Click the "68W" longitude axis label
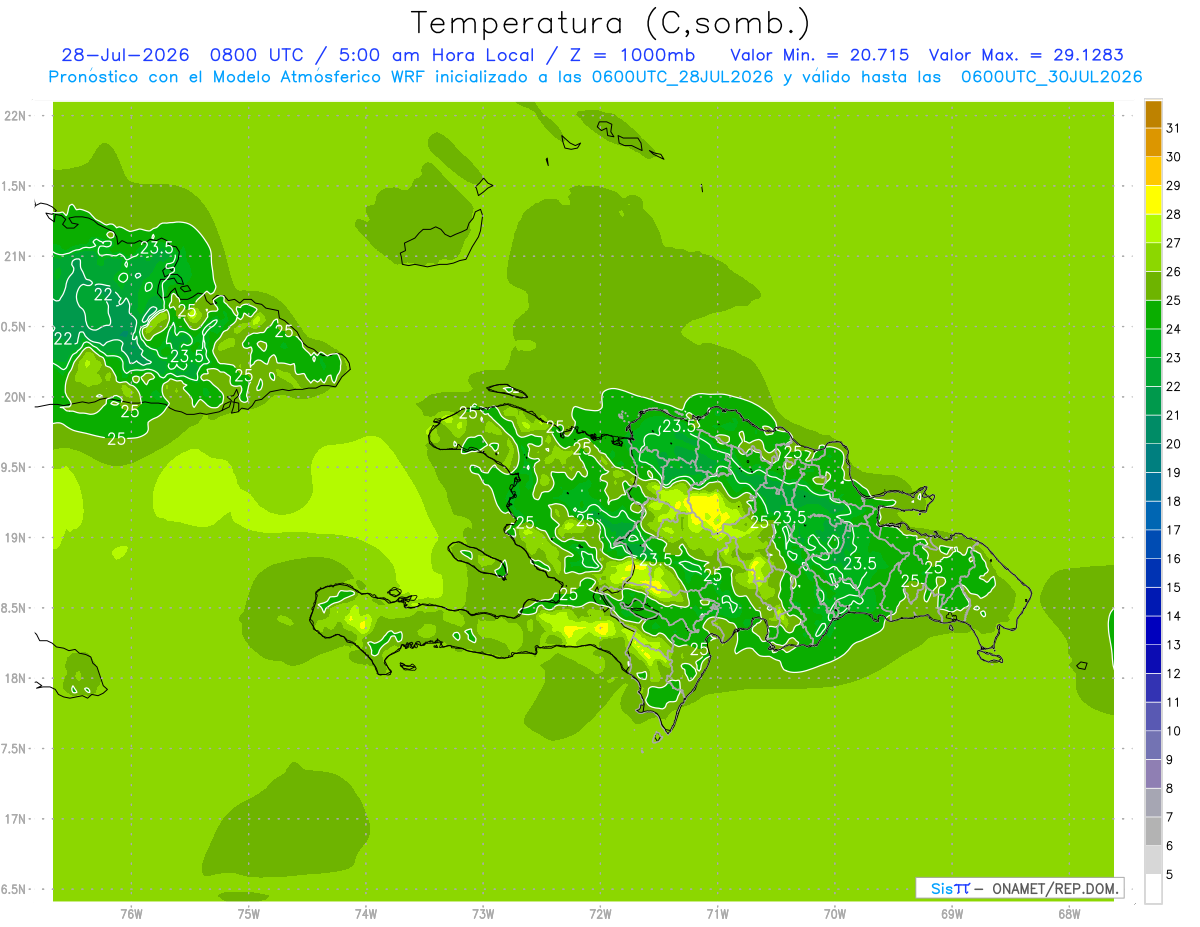The height and width of the screenshot is (927, 1200). click(1069, 913)
